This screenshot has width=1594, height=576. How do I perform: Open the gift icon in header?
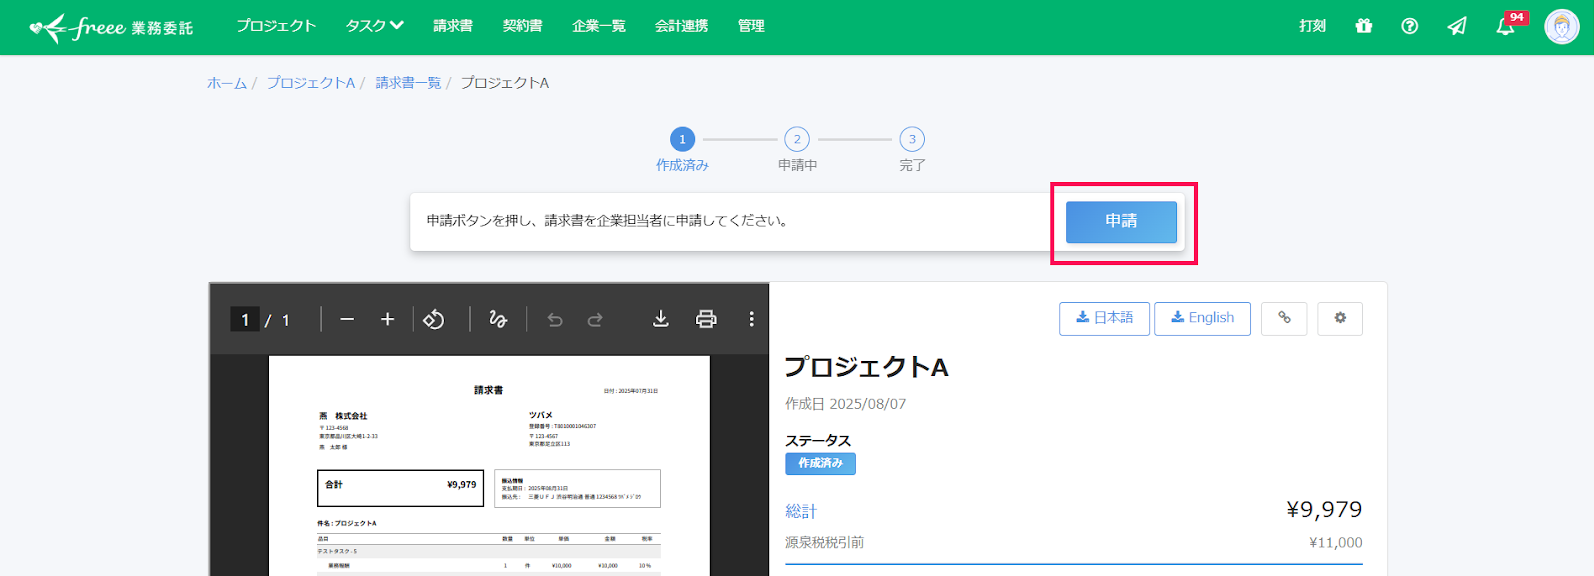(x=1364, y=26)
